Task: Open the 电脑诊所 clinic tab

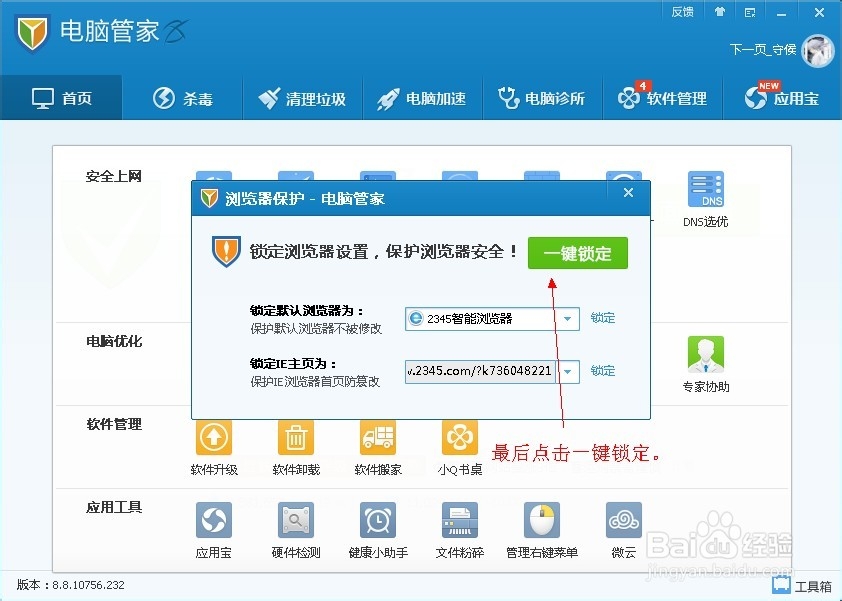Action: (x=543, y=98)
